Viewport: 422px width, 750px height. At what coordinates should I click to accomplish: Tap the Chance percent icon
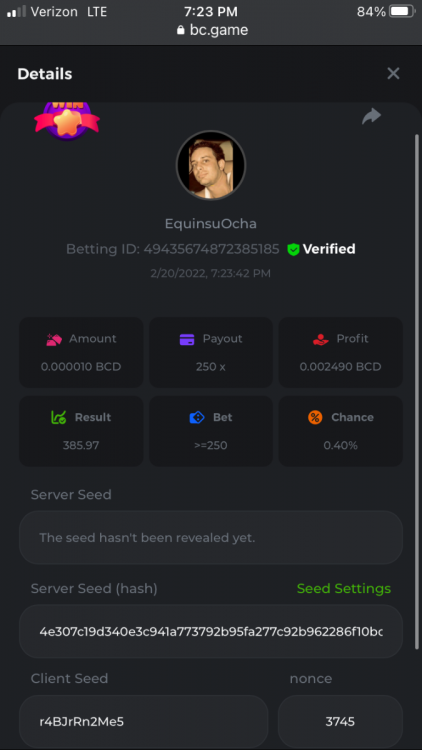[315, 418]
